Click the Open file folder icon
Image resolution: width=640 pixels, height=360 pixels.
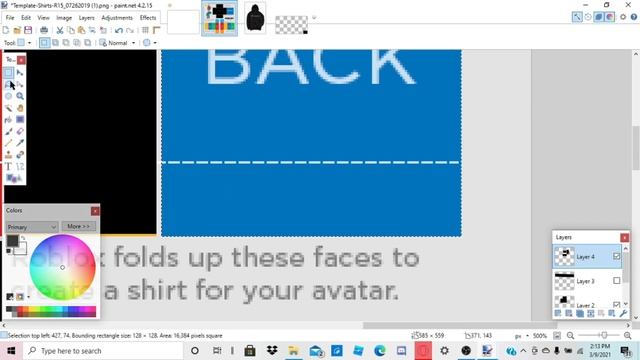coord(17,30)
